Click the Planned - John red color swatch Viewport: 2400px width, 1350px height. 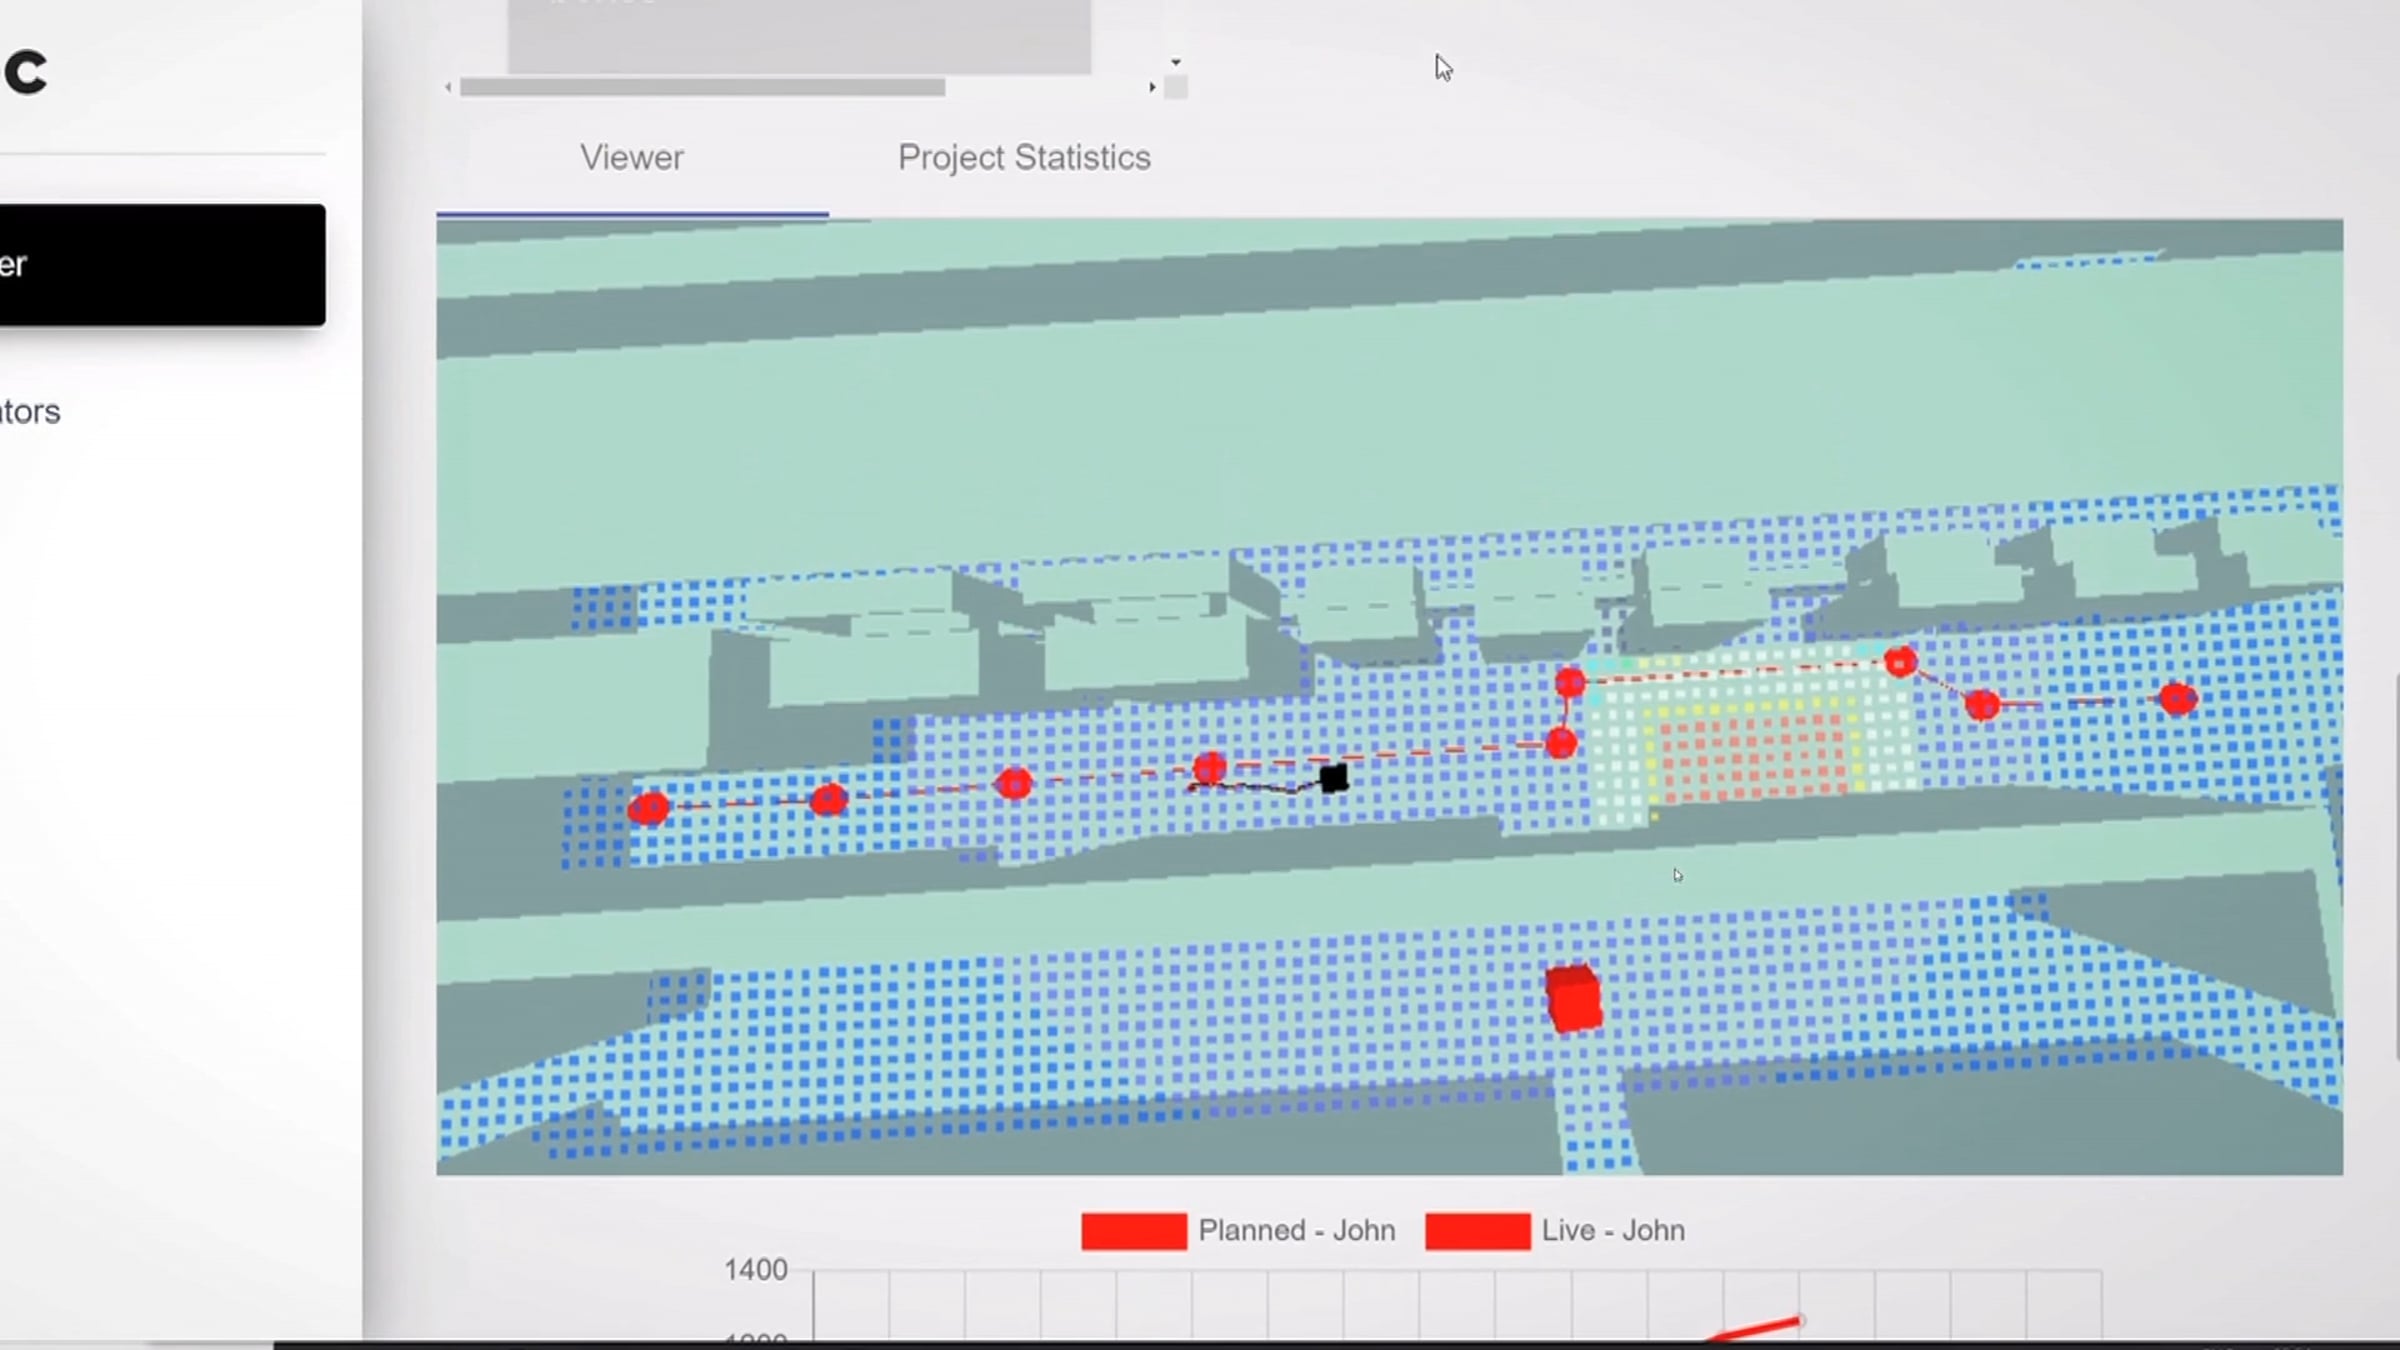(x=1134, y=1231)
